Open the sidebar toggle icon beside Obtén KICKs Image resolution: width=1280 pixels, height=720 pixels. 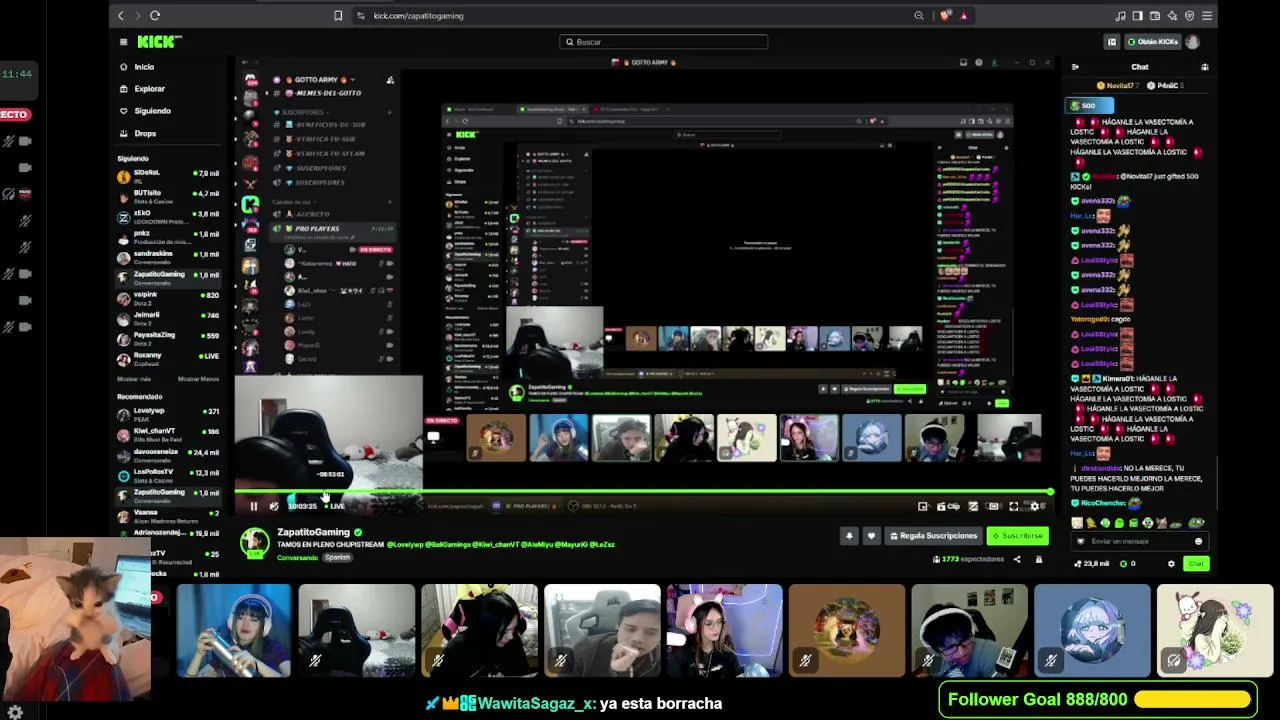click(1111, 42)
